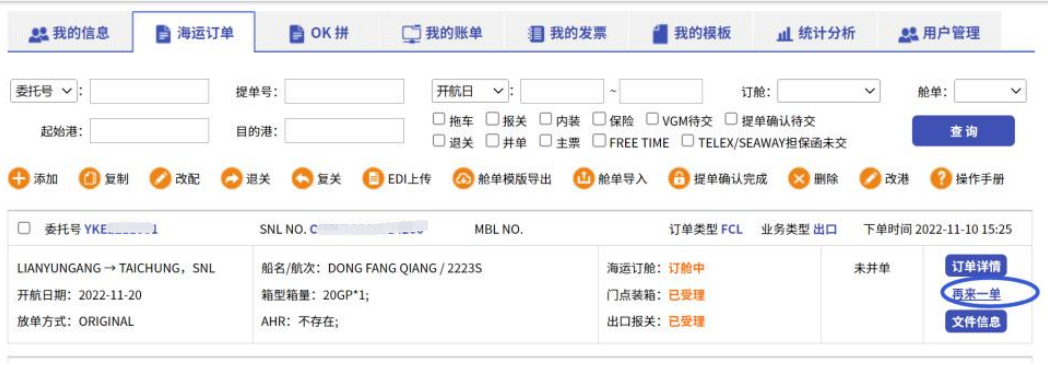Check the 拖车 checkbox

(x=438, y=119)
